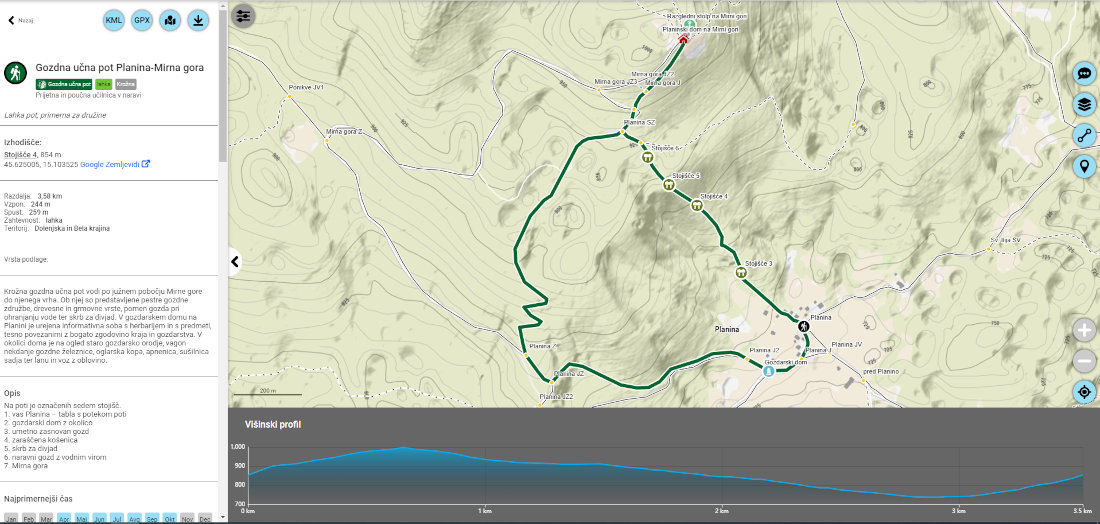Viewport: 1100px width, 524px height.
Task: Open the route planning tool button
Action: [x=1085, y=135]
